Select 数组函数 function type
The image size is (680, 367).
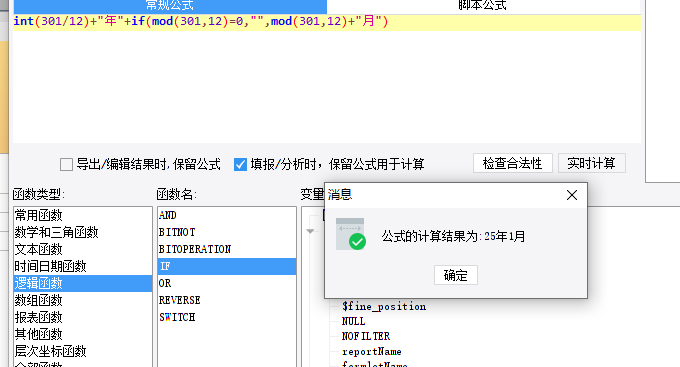[x=83, y=300]
